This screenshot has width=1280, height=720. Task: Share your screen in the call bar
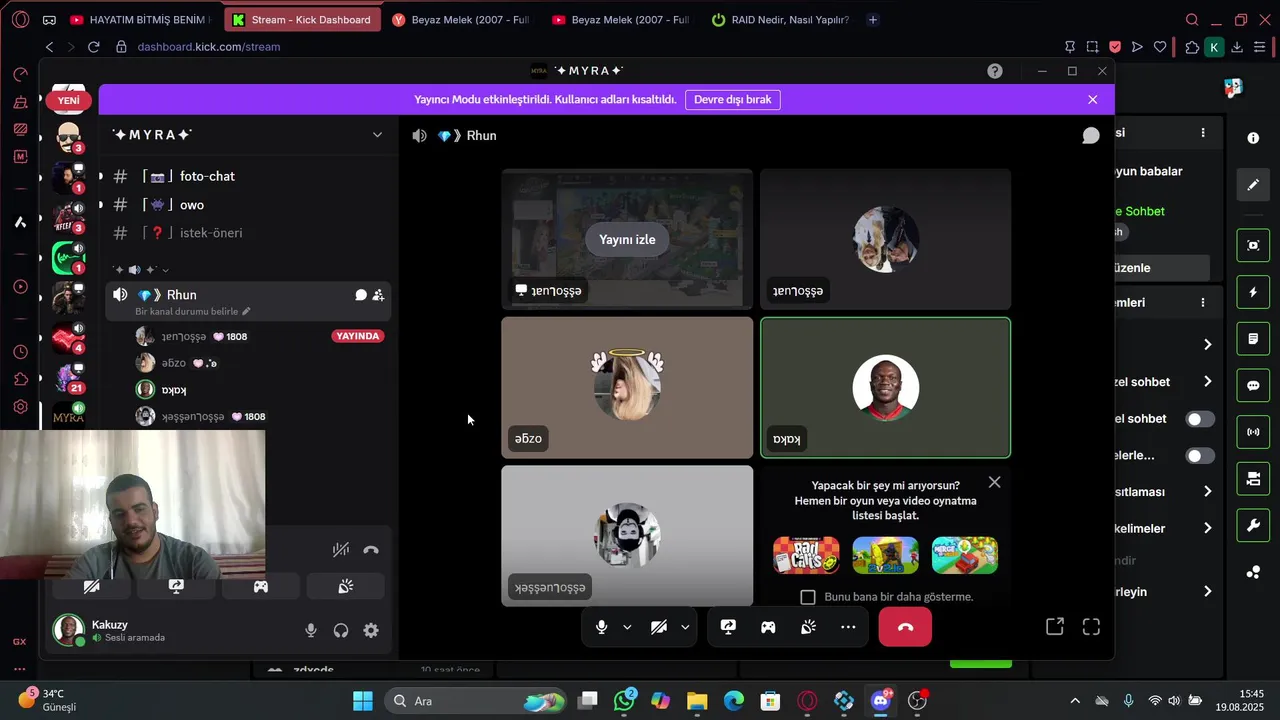point(728,627)
